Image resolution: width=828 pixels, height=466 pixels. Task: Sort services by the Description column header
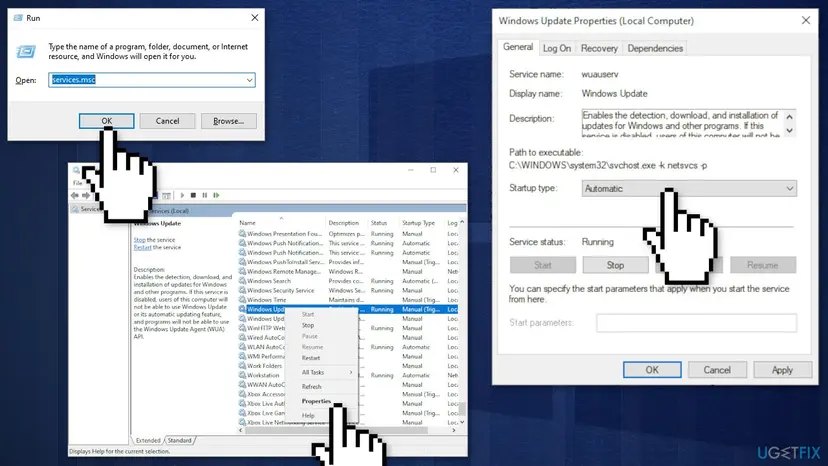346,223
